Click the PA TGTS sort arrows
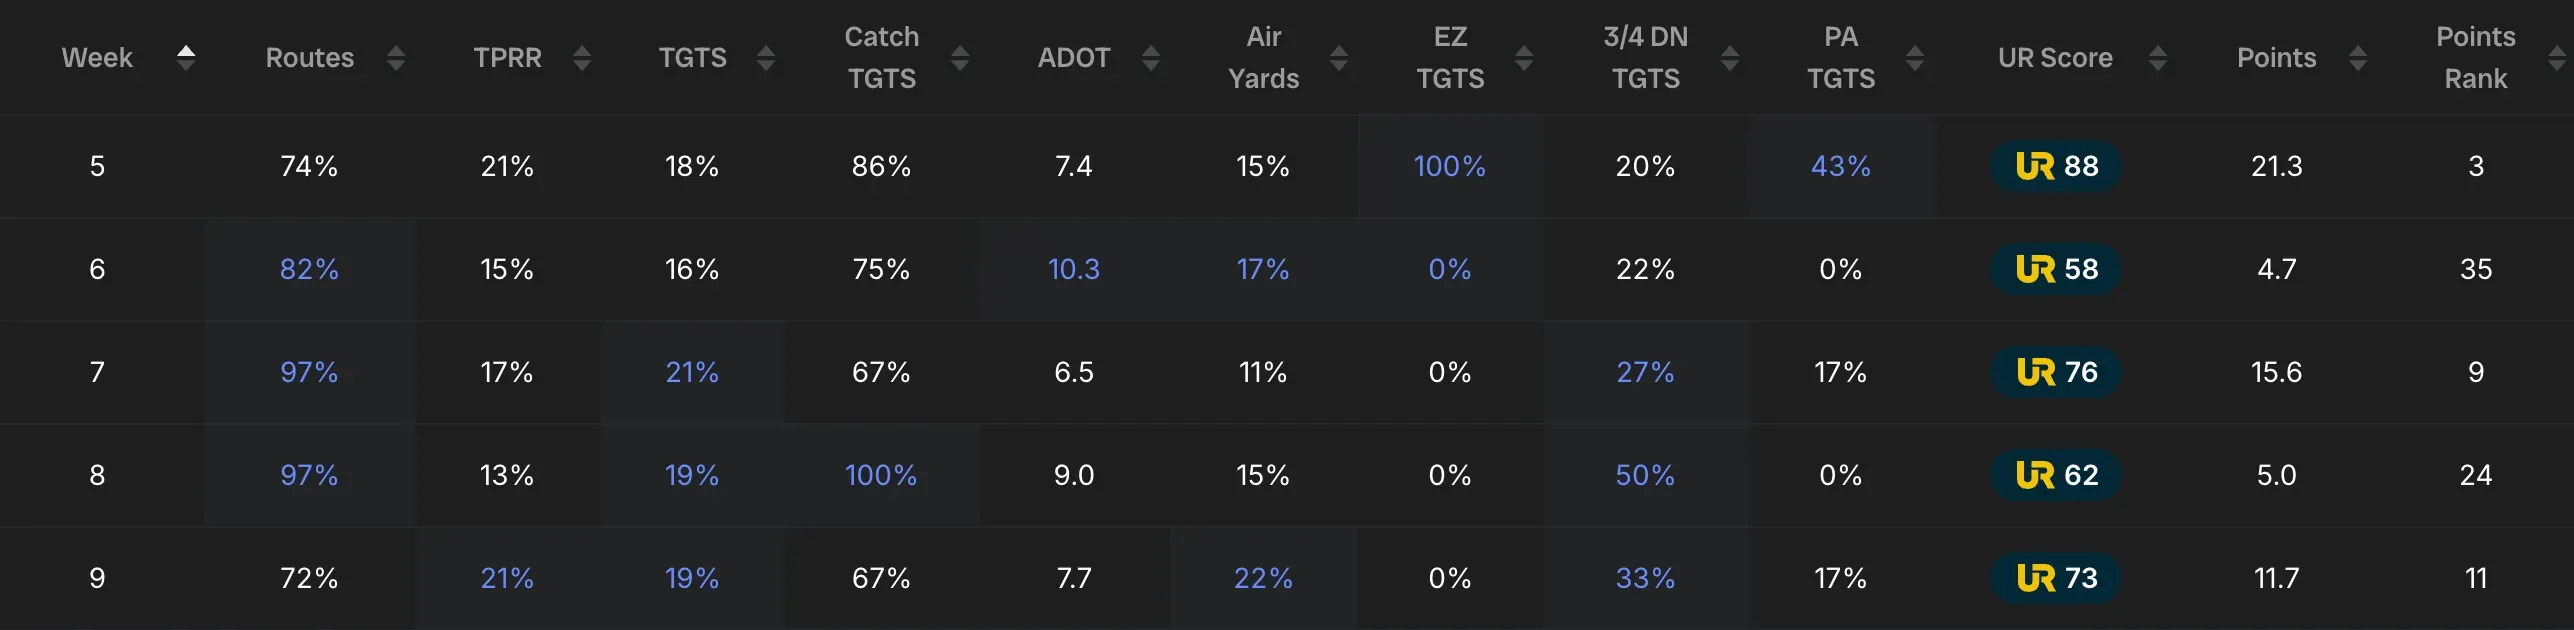 [x=1915, y=58]
